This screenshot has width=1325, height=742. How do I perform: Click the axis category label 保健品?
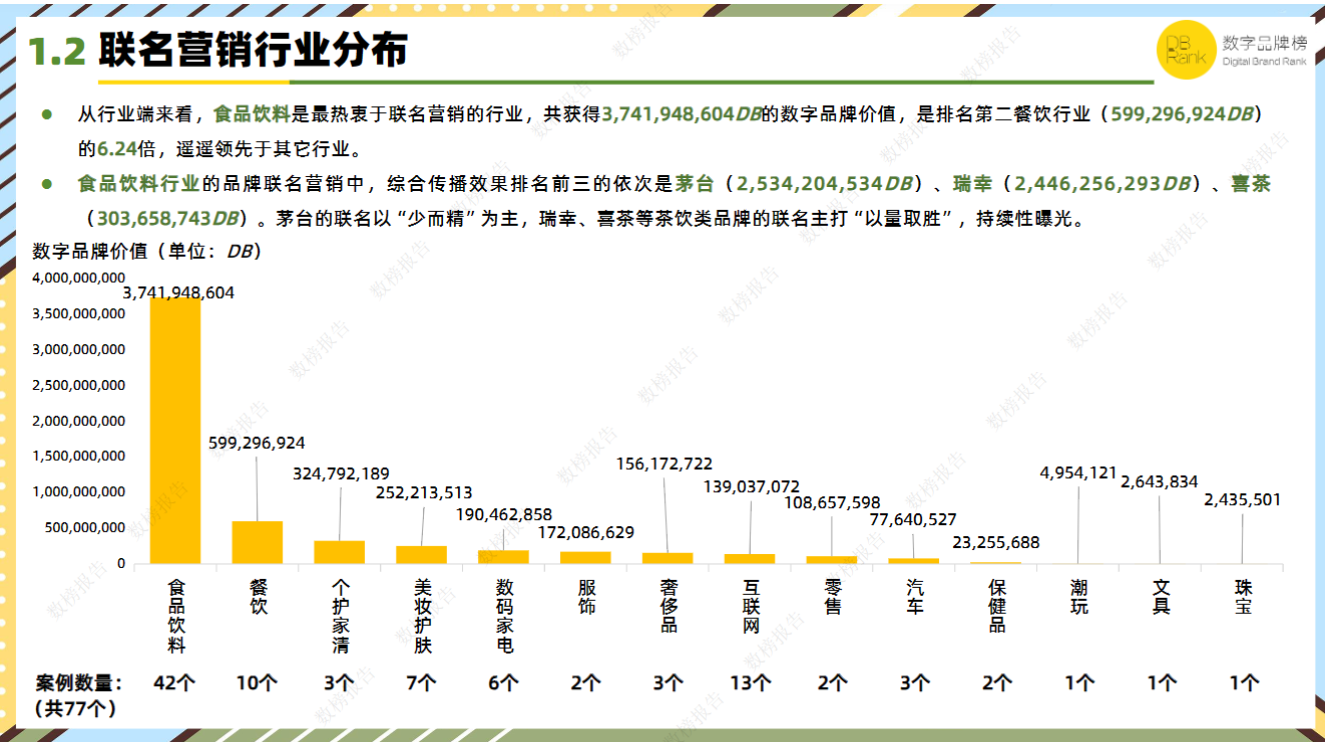(997, 606)
